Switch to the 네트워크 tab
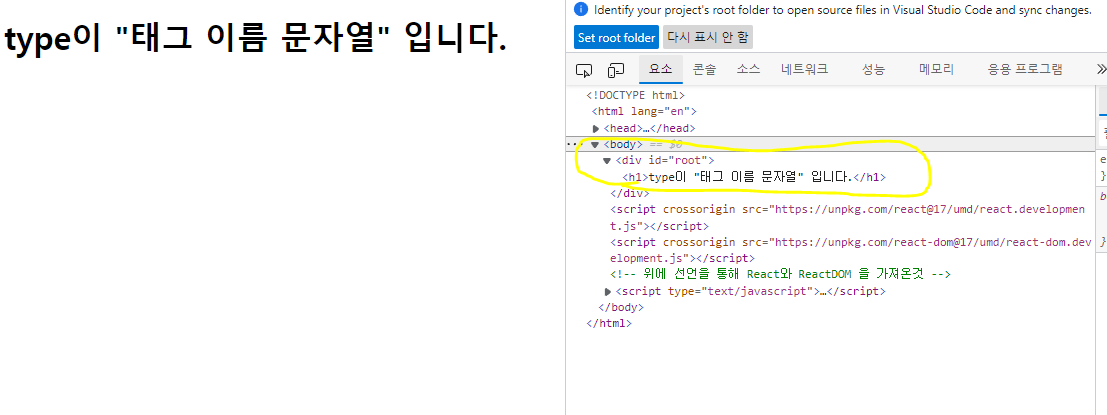Screen dimensions: 1107x415 [x=804, y=69]
